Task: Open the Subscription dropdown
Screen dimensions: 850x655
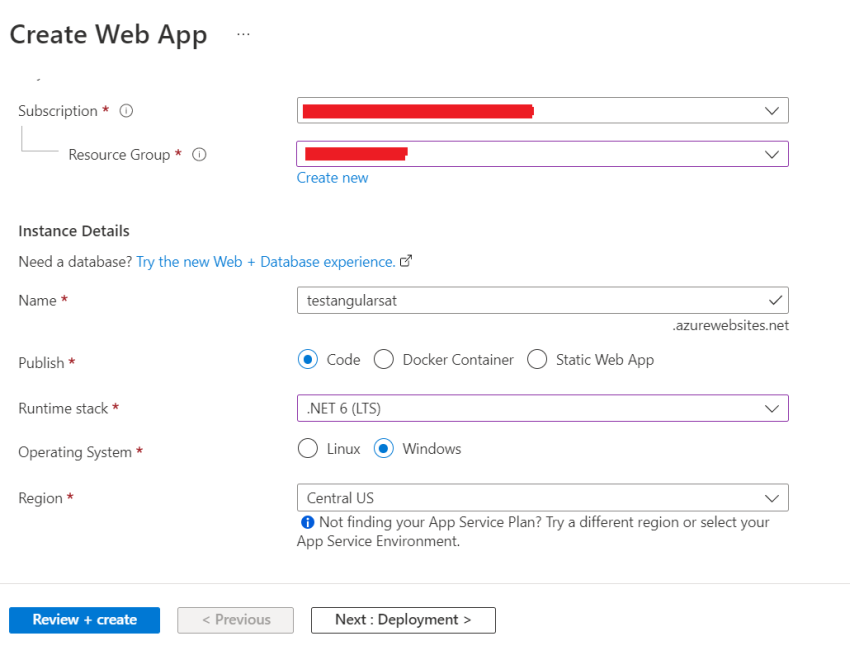Action: 771,110
